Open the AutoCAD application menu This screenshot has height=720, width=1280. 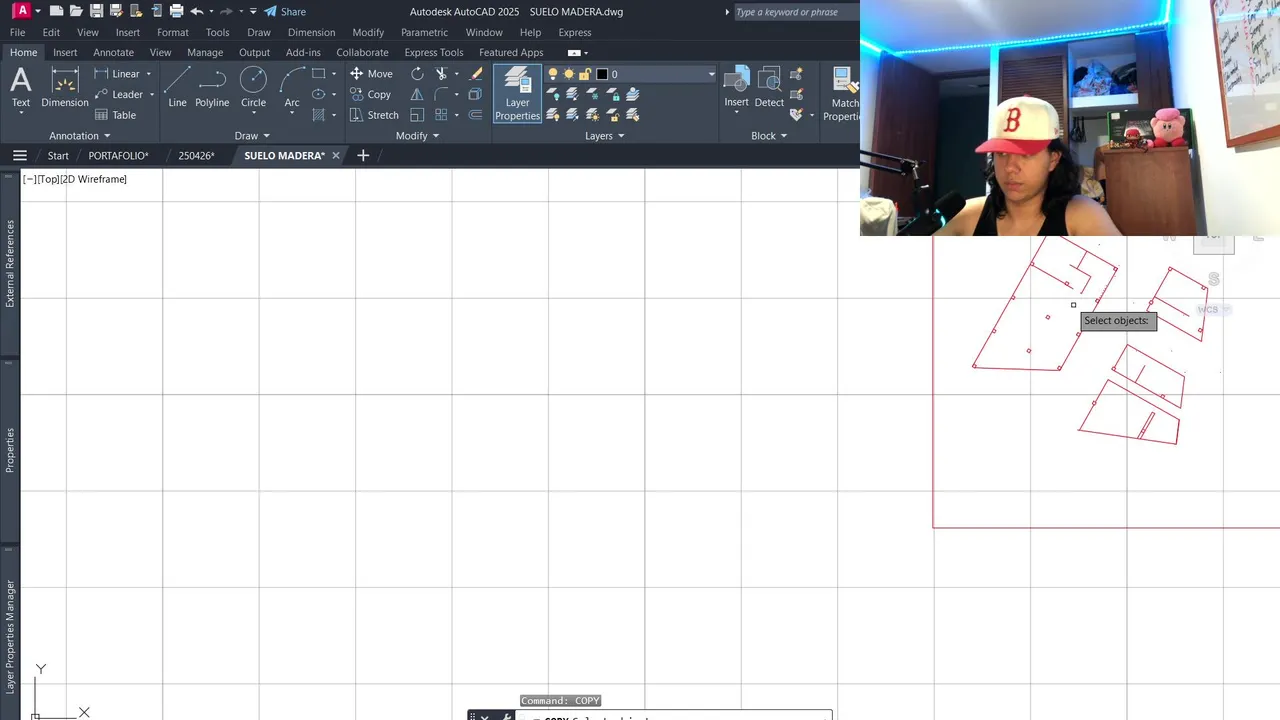21,11
